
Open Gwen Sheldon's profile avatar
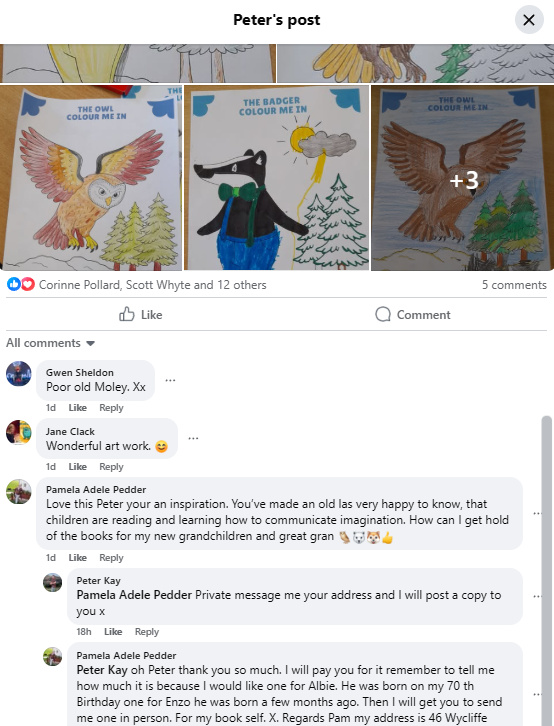click(x=19, y=374)
